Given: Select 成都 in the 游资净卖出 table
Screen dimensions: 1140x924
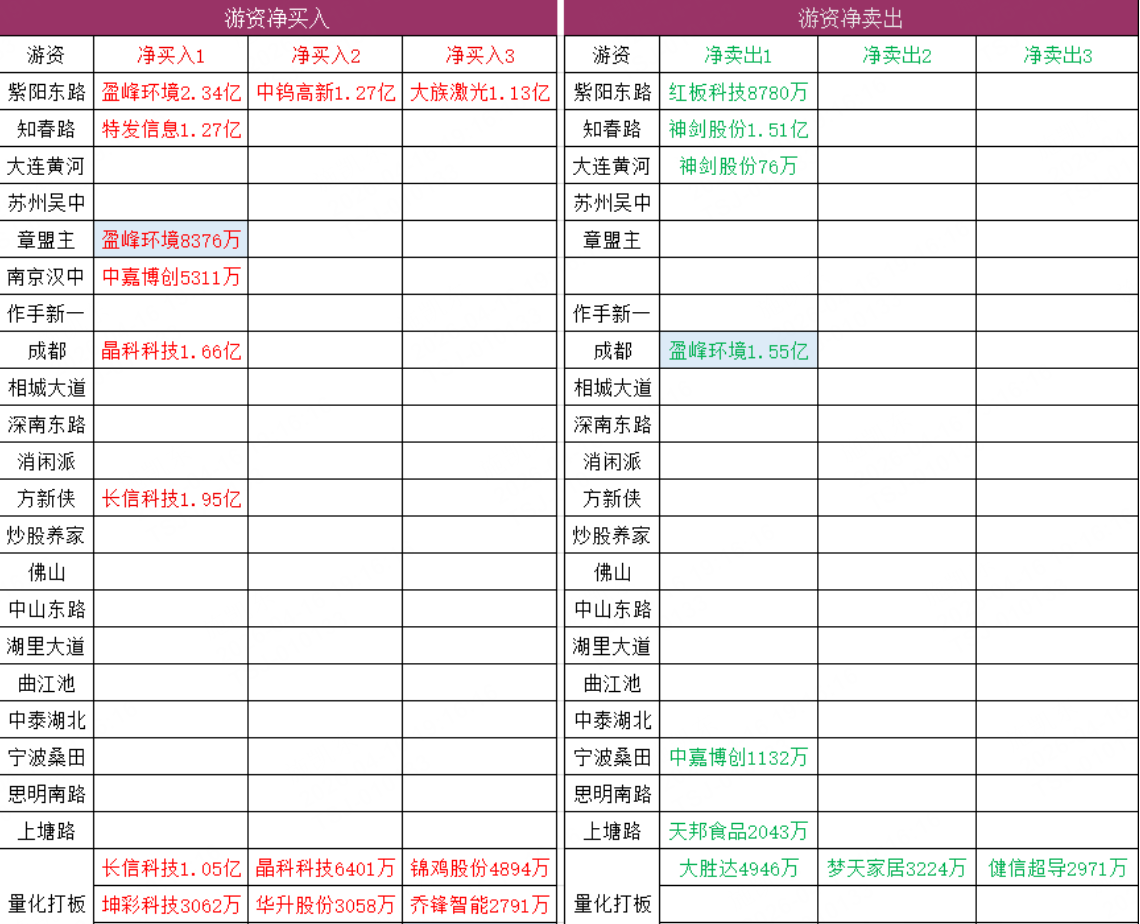Looking at the screenshot, I should (x=612, y=351).
